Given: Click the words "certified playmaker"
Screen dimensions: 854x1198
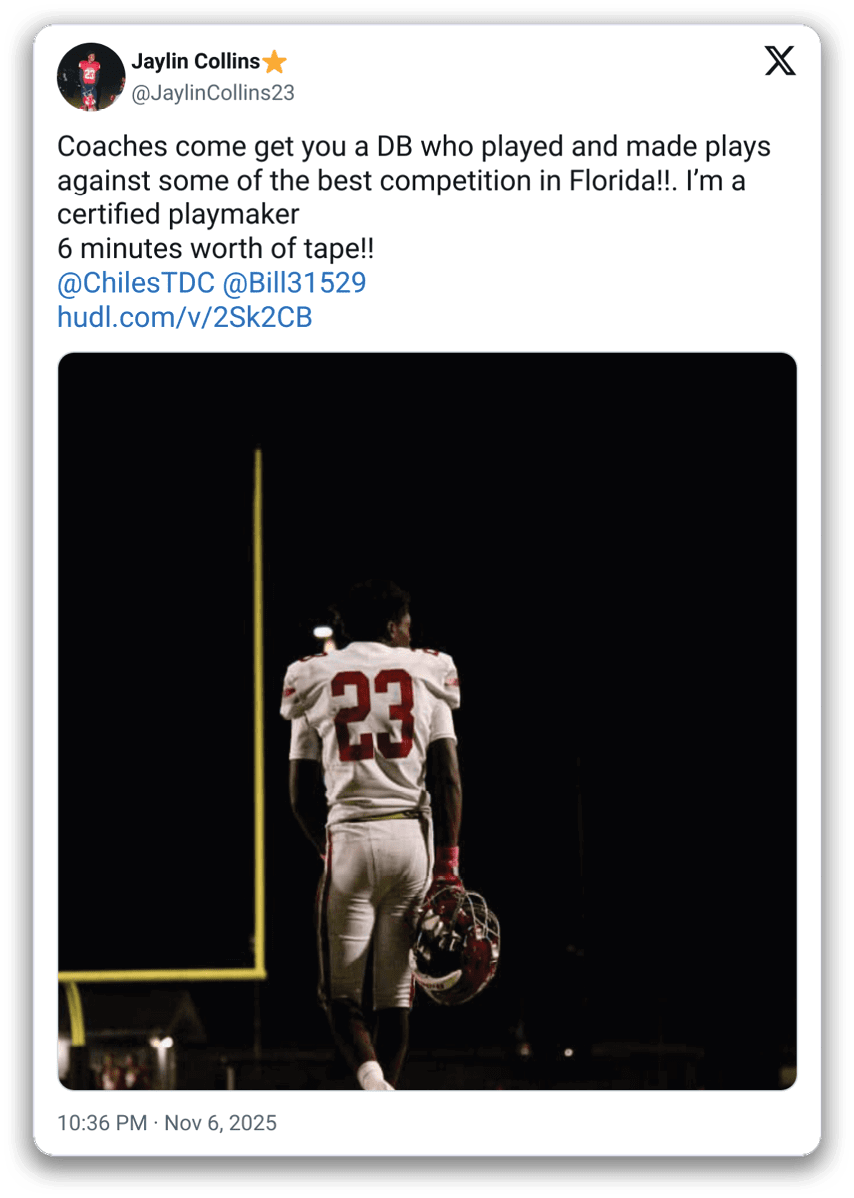Looking at the screenshot, I should 179,215.
